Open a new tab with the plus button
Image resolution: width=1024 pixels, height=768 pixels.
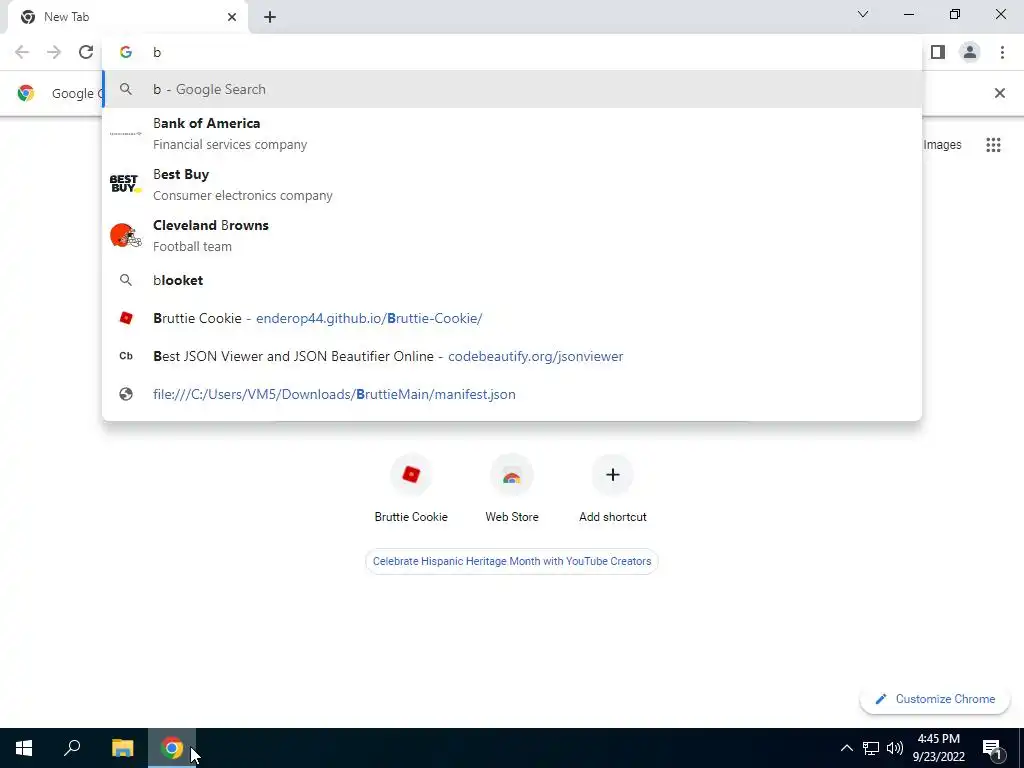270,18
